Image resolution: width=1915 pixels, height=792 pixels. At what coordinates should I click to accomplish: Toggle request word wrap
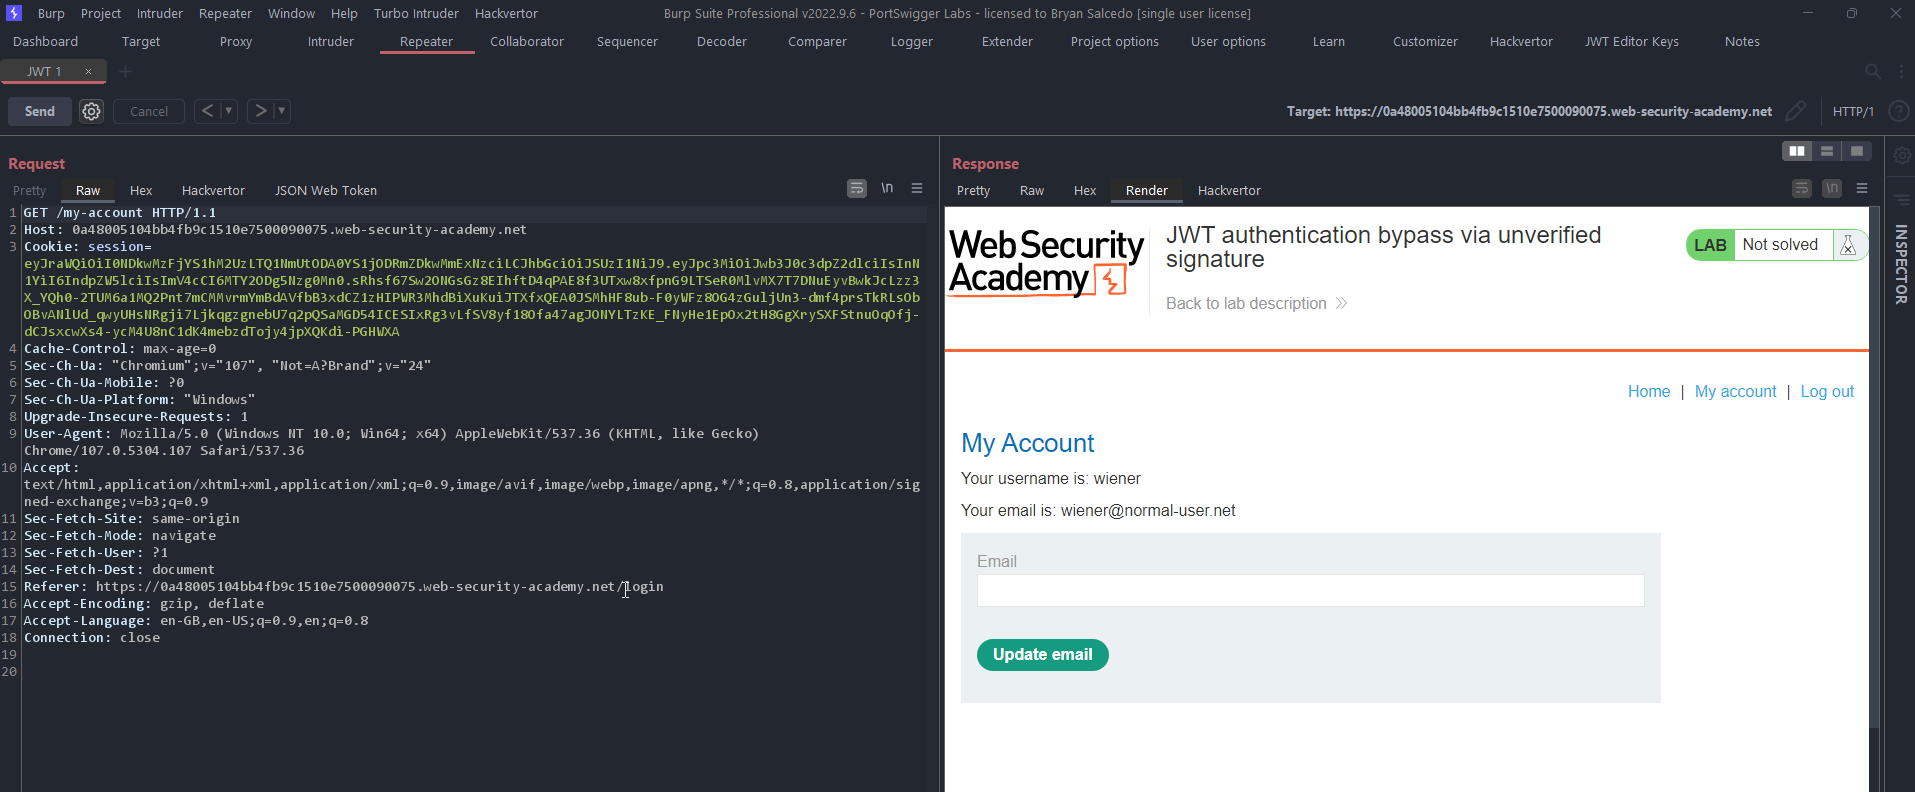[x=857, y=189]
